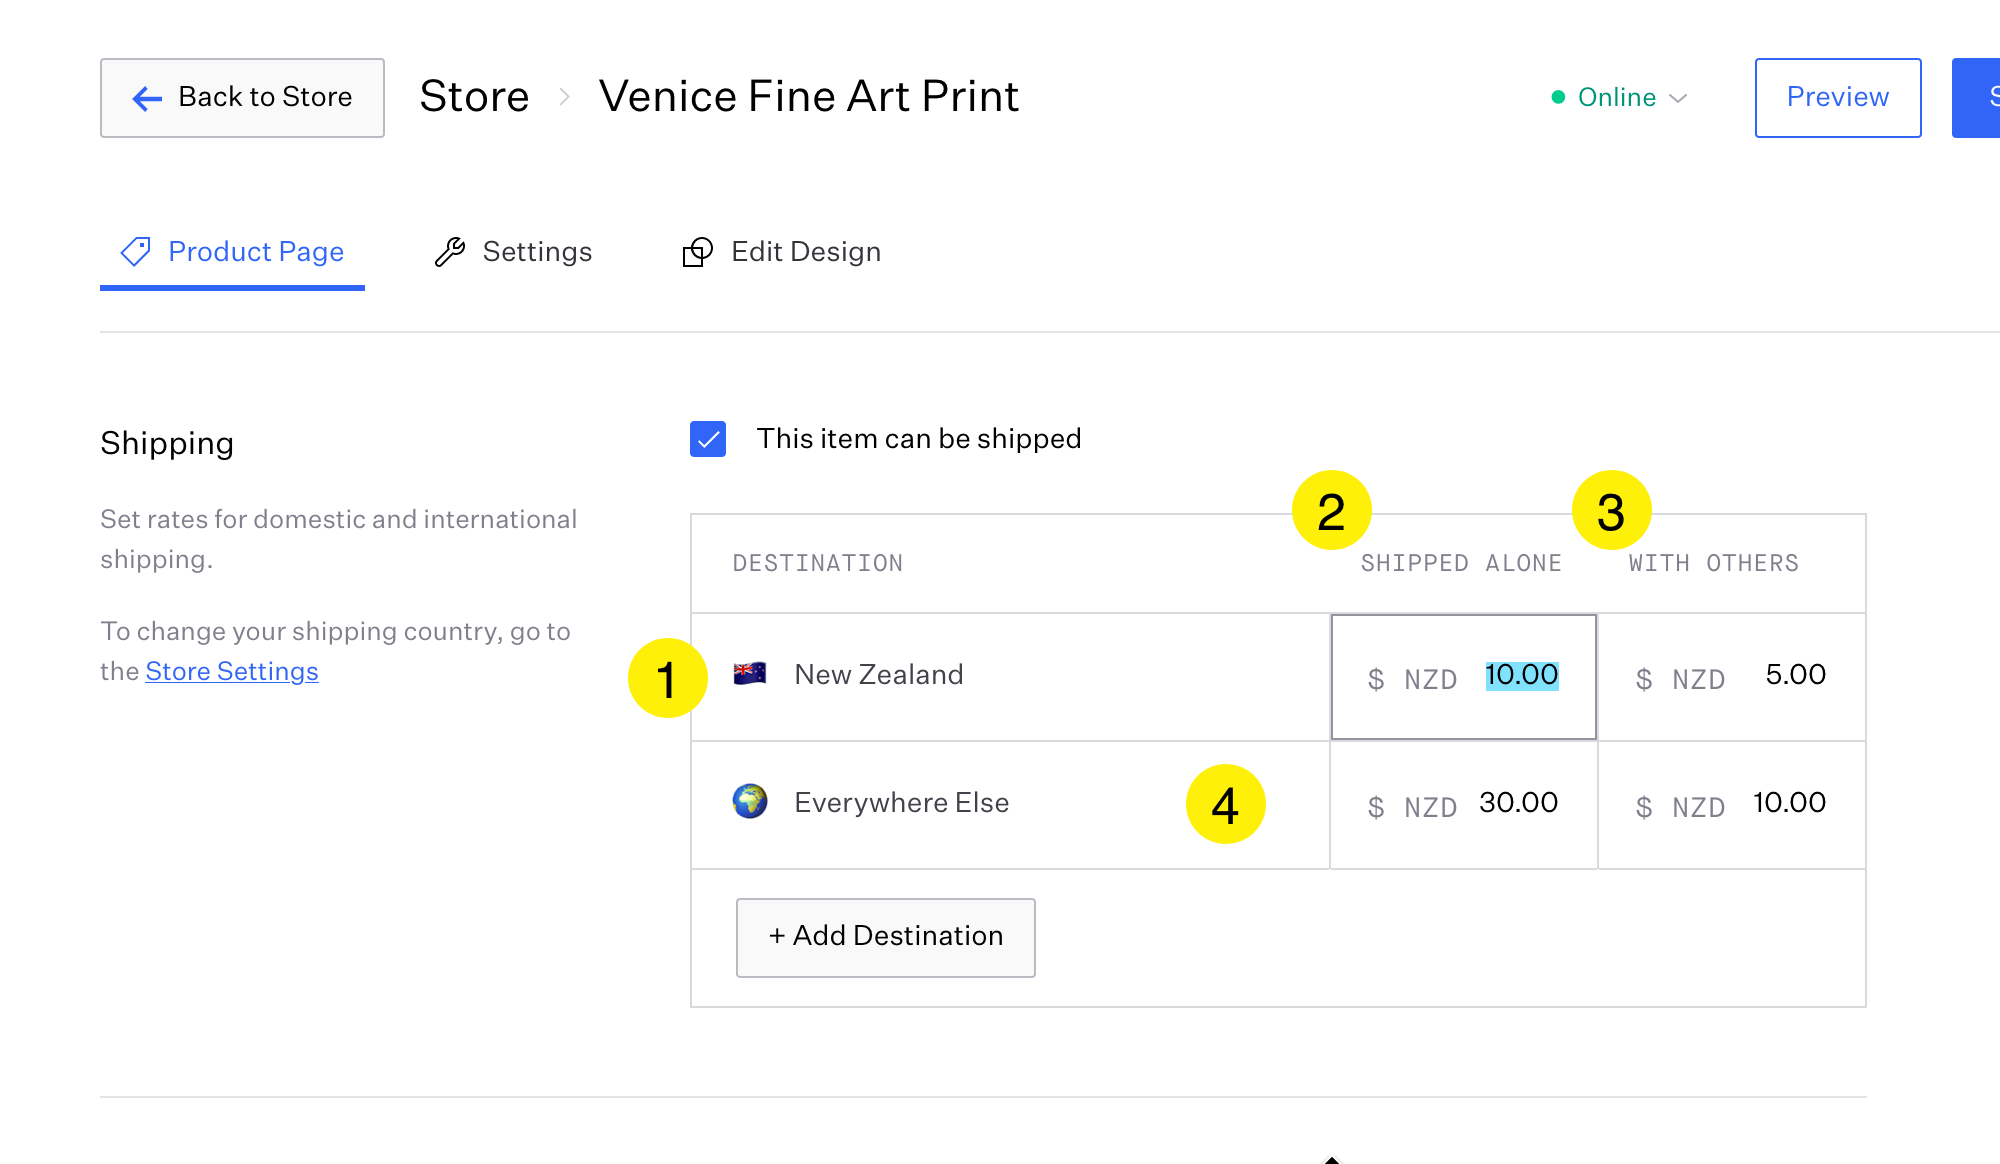Click the Add Destination button
Screen dimensions: 2000x1164
tap(885, 937)
